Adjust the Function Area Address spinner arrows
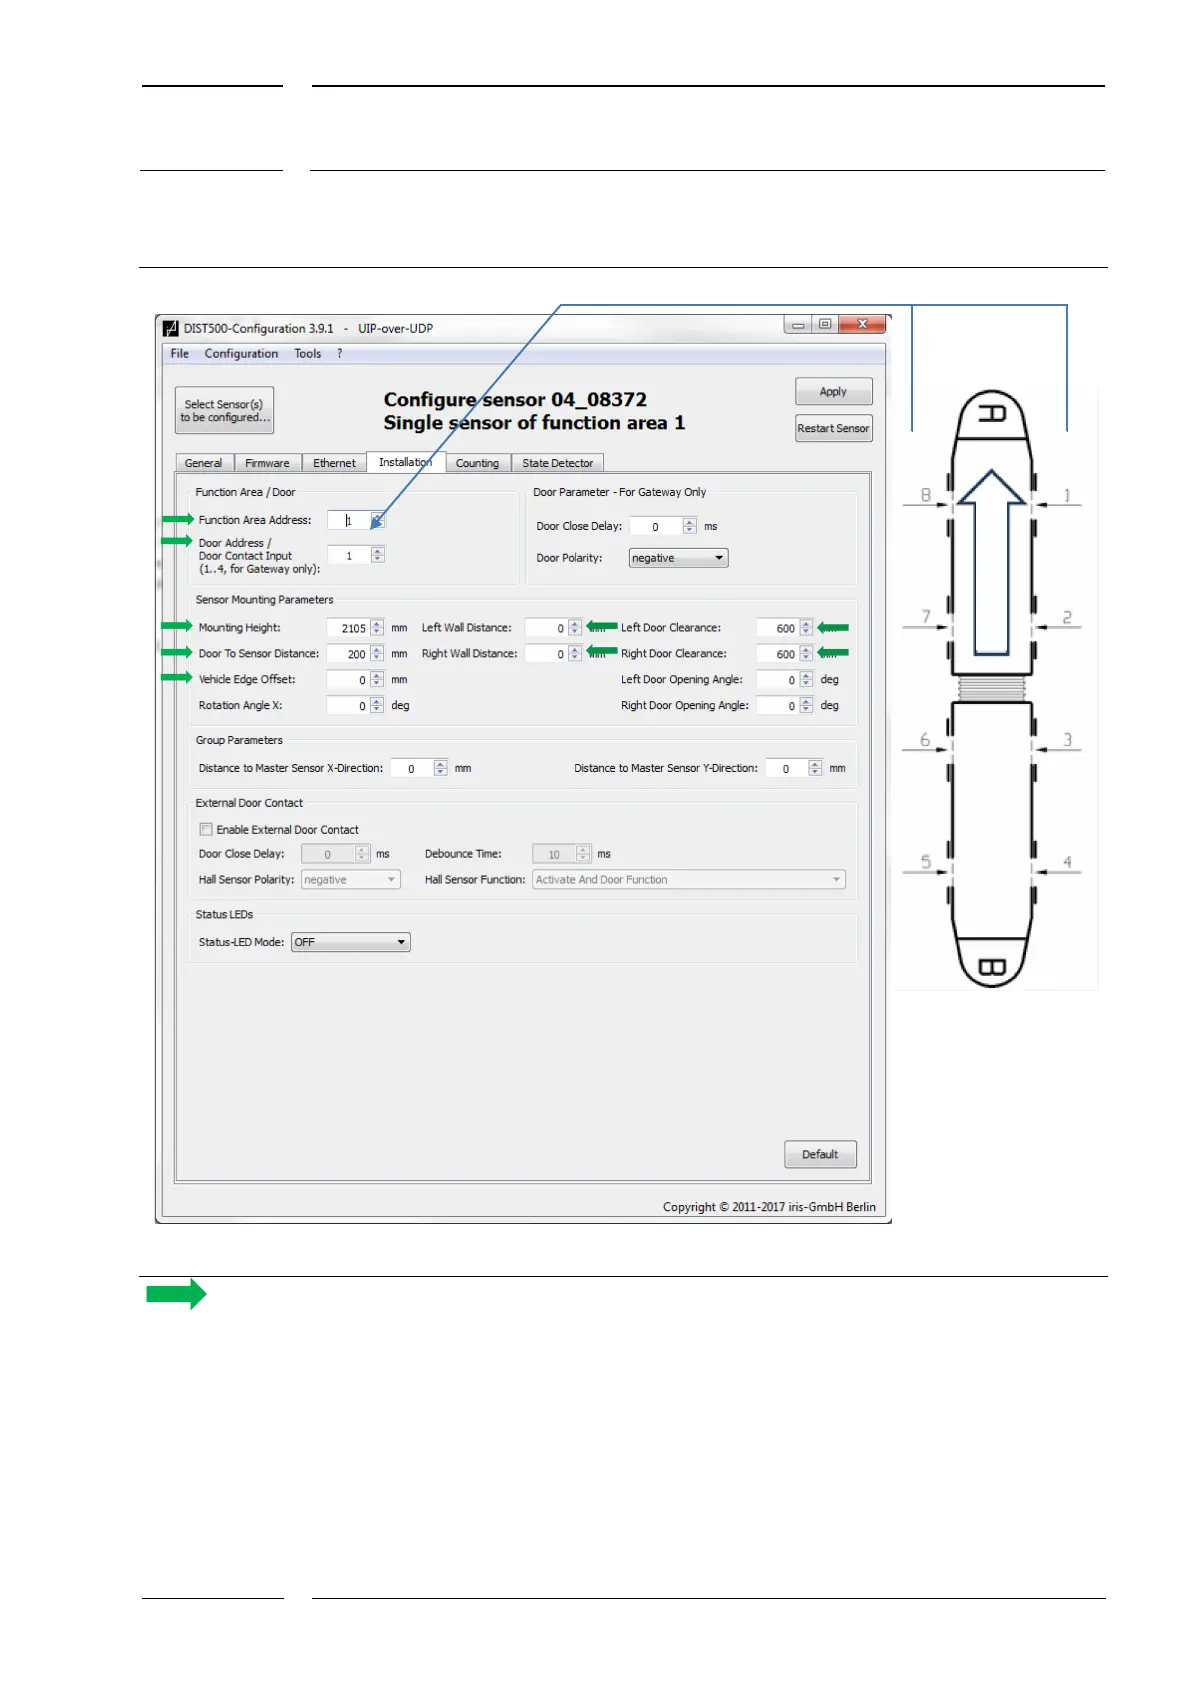 378,520
